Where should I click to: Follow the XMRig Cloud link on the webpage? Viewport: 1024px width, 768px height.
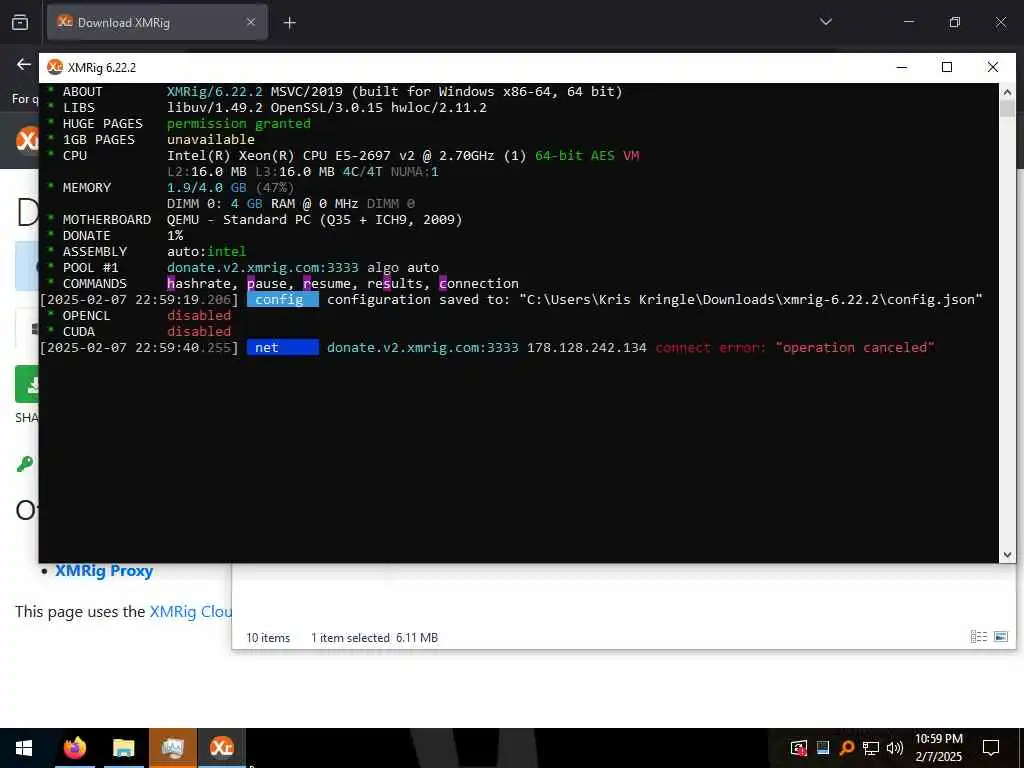pos(191,612)
